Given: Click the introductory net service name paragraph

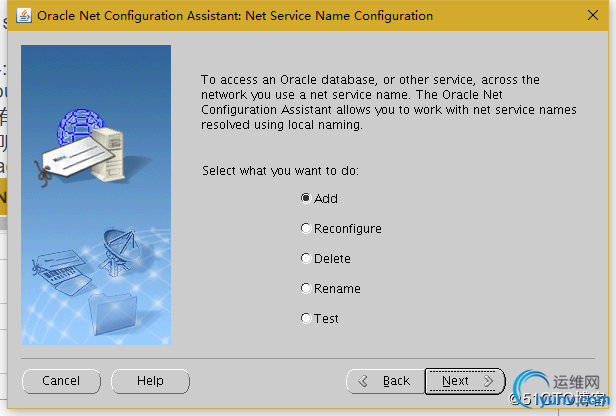Looking at the screenshot, I should (x=389, y=102).
